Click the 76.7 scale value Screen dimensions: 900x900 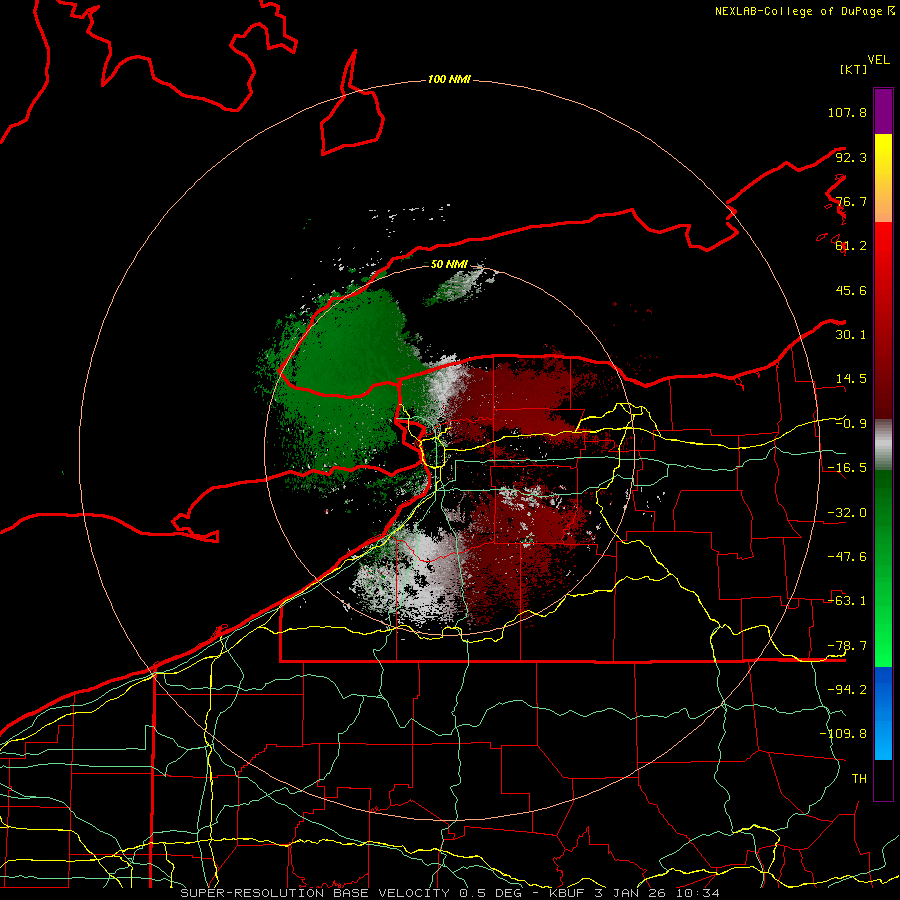coord(851,201)
